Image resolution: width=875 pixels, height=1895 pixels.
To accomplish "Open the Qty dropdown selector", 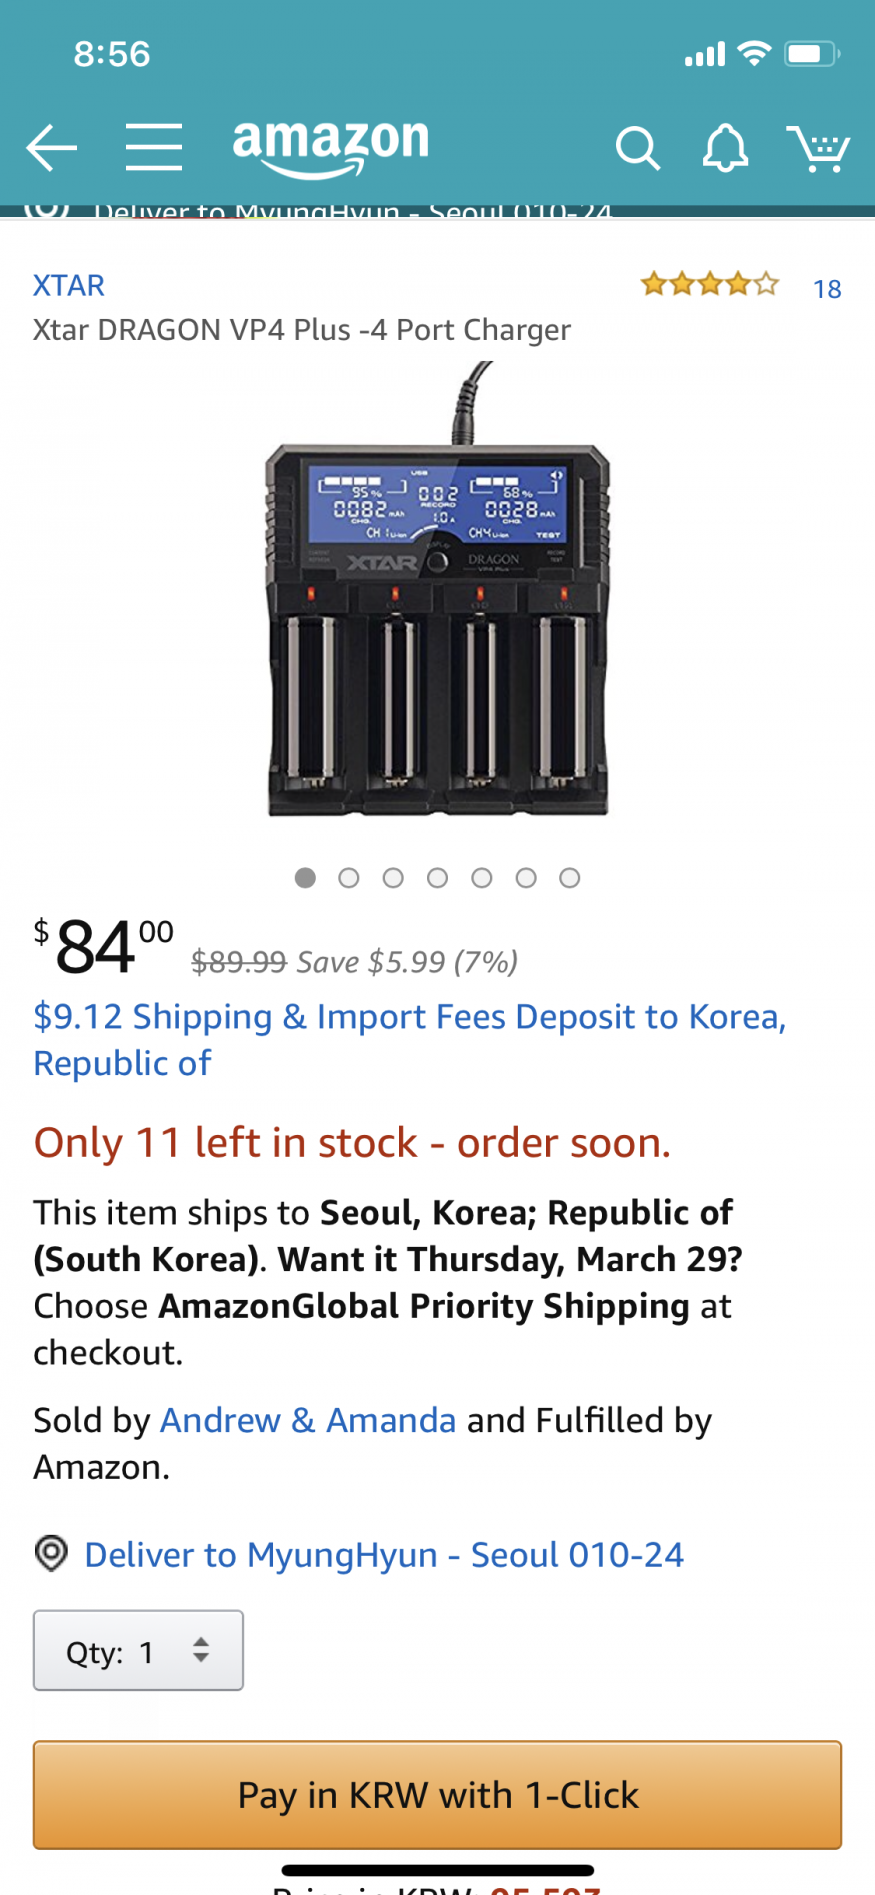I will [138, 1651].
